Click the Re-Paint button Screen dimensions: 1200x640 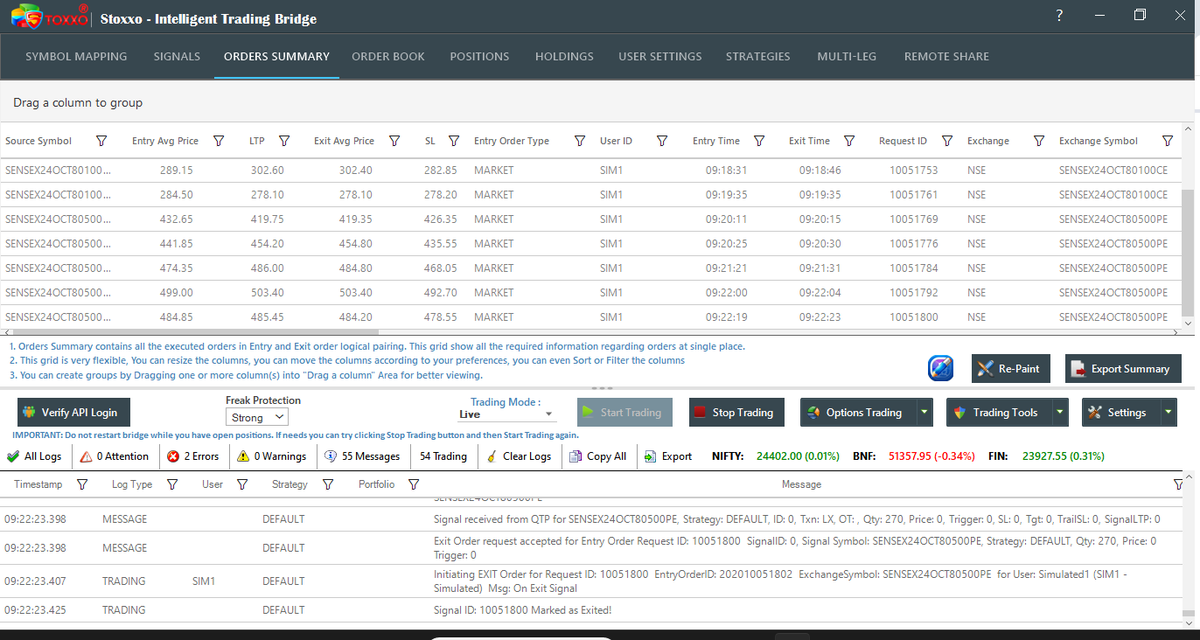point(1011,368)
